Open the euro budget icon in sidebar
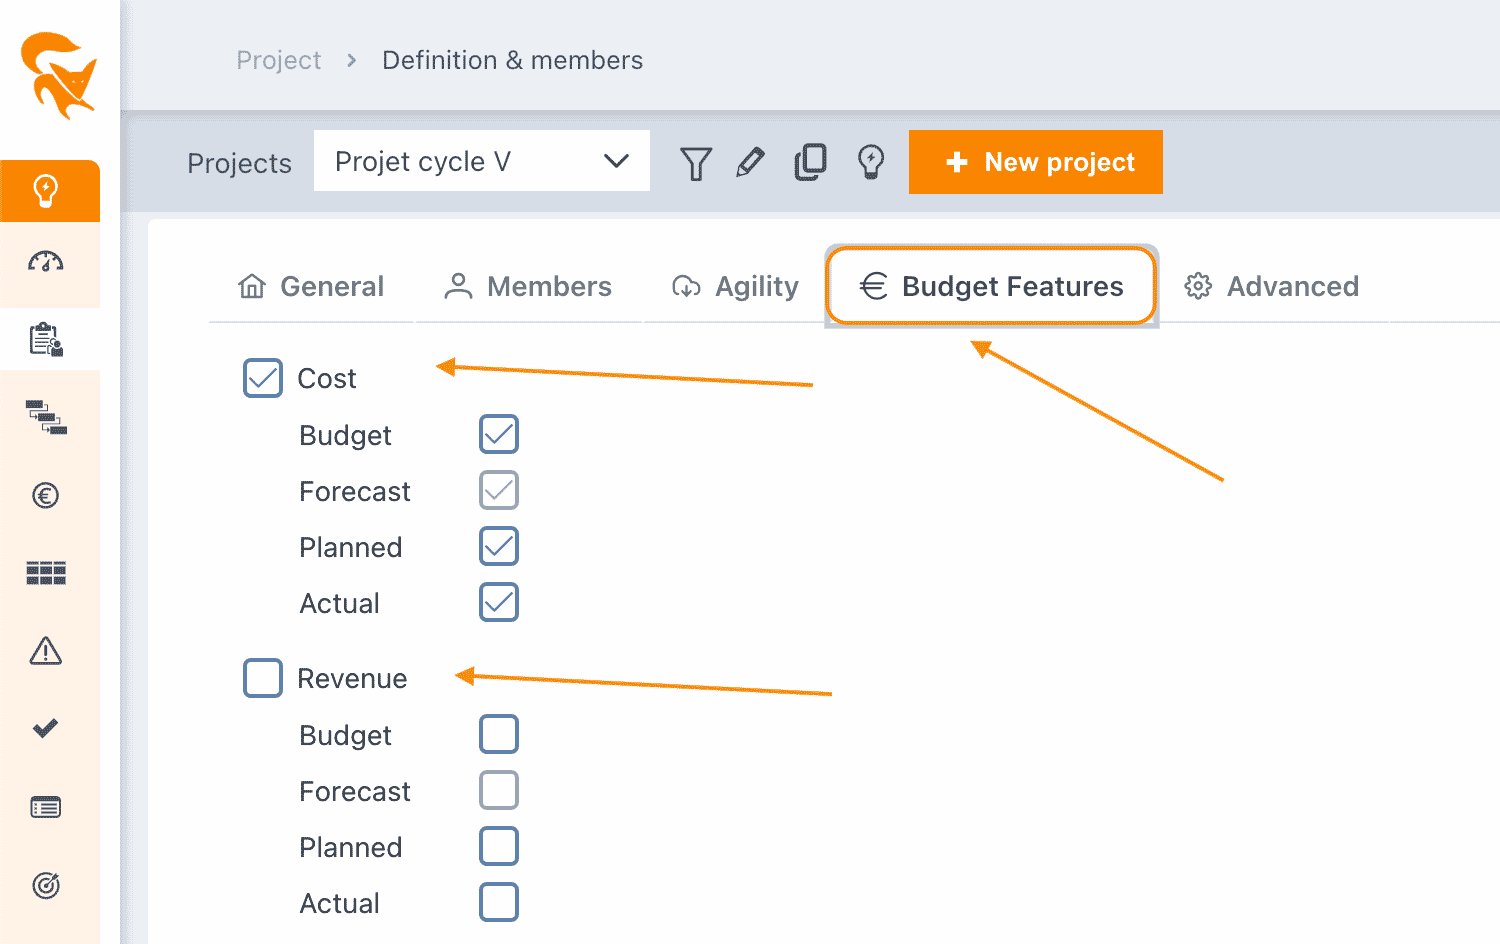Image resolution: width=1500 pixels, height=944 pixels. click(46, 495)
